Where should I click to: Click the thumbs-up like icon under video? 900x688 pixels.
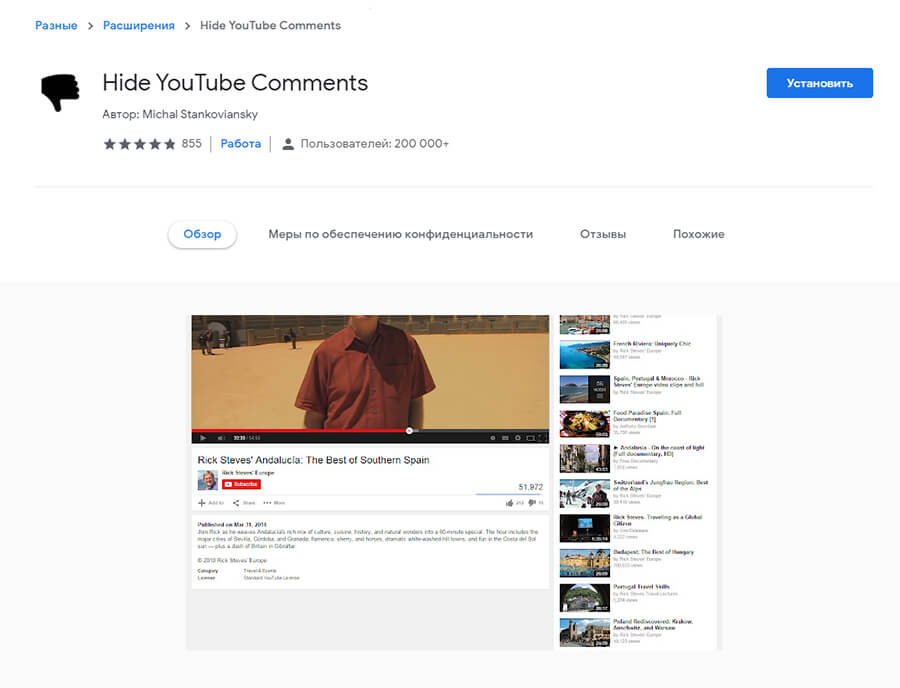tap(510, 503)
